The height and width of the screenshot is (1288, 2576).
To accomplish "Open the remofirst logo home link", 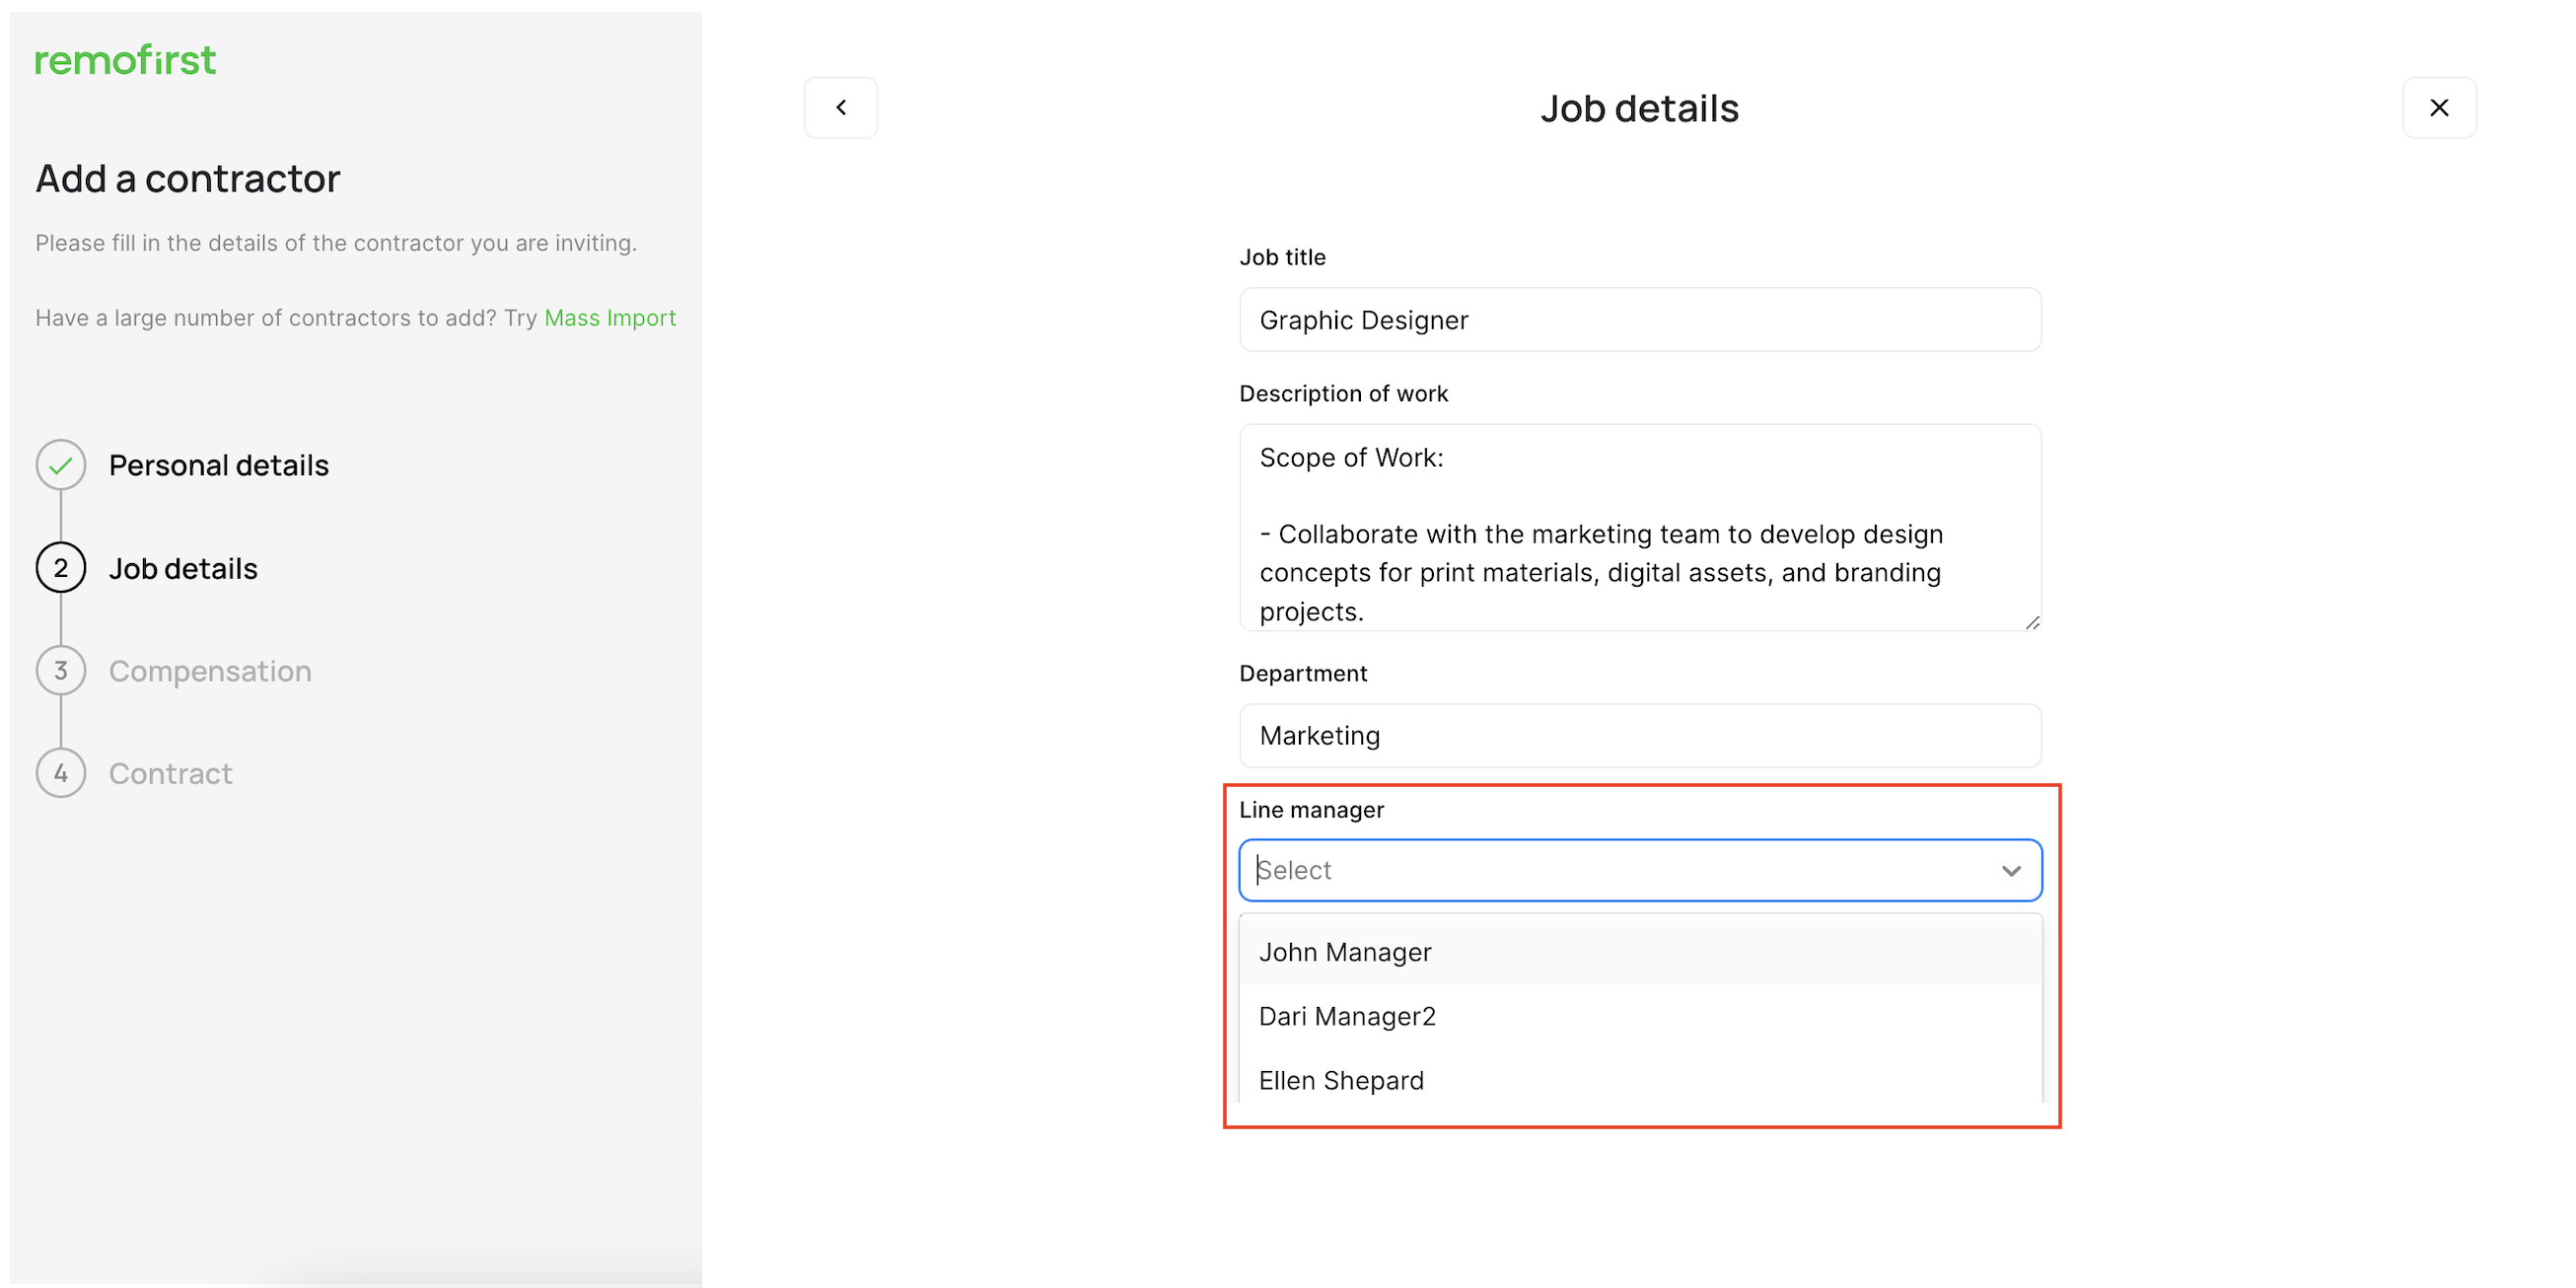I will coord(125,60).
